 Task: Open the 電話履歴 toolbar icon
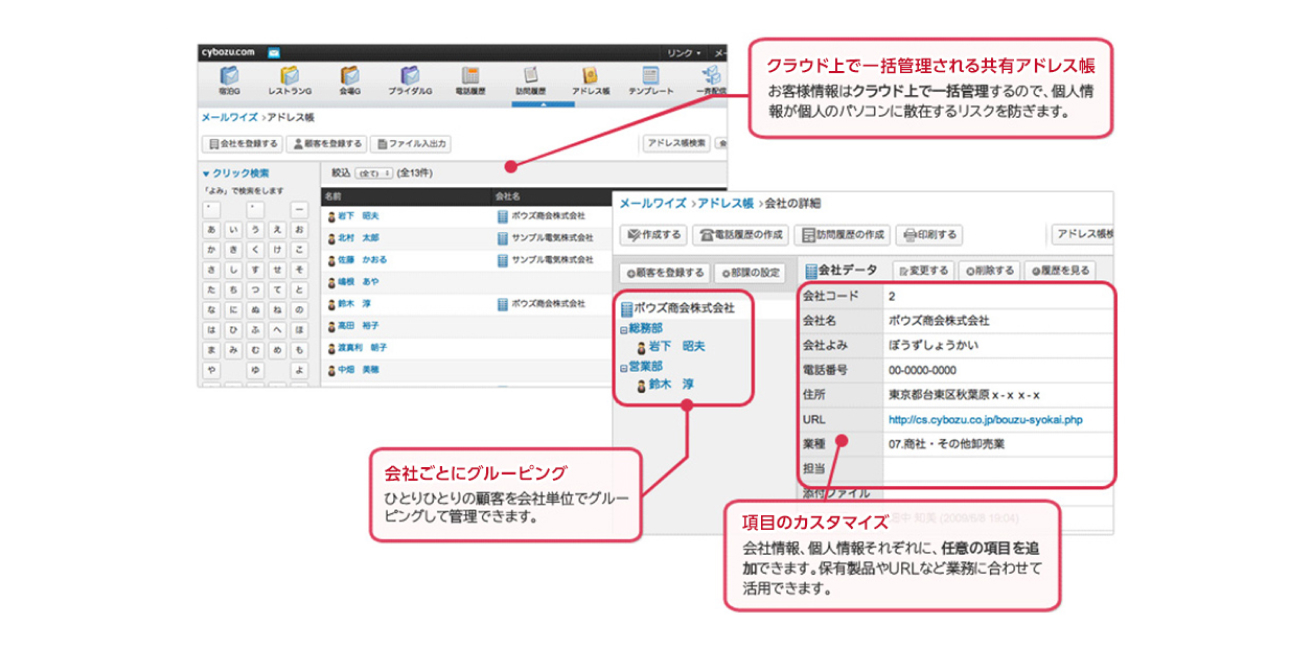click(x=469, y=82)
